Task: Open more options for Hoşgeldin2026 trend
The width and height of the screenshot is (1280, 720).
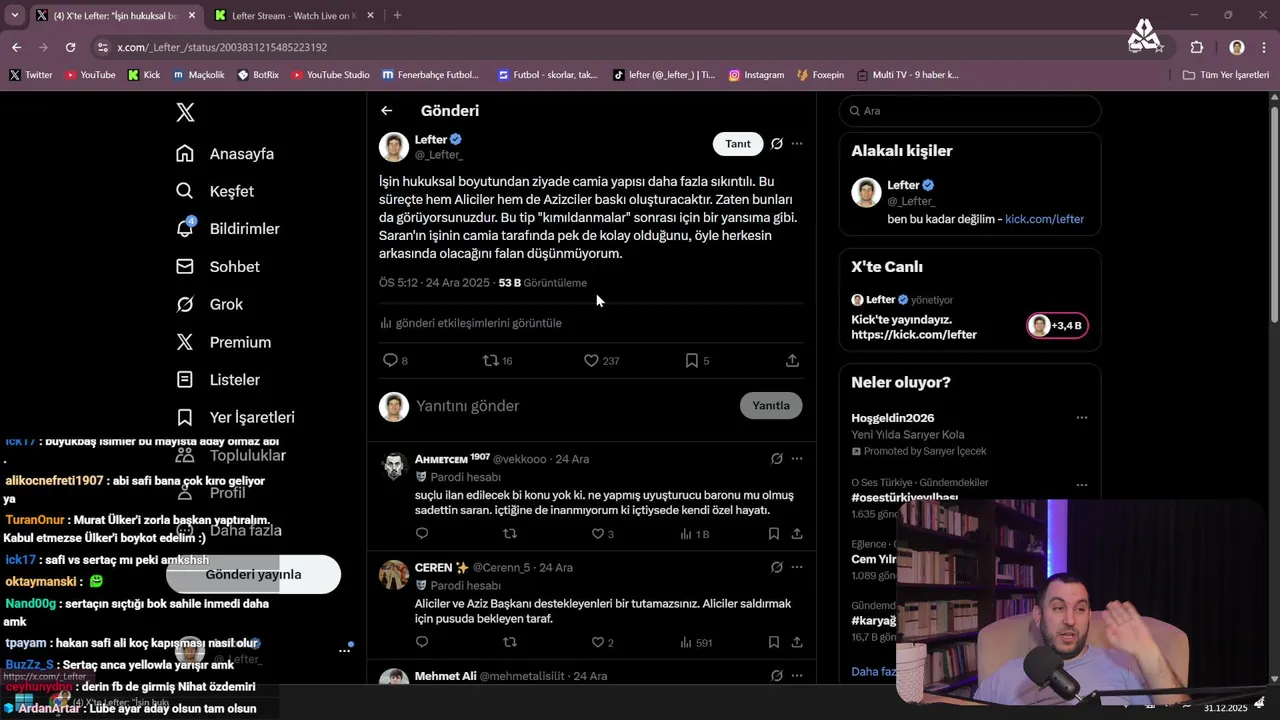Action: (1081, 418)
